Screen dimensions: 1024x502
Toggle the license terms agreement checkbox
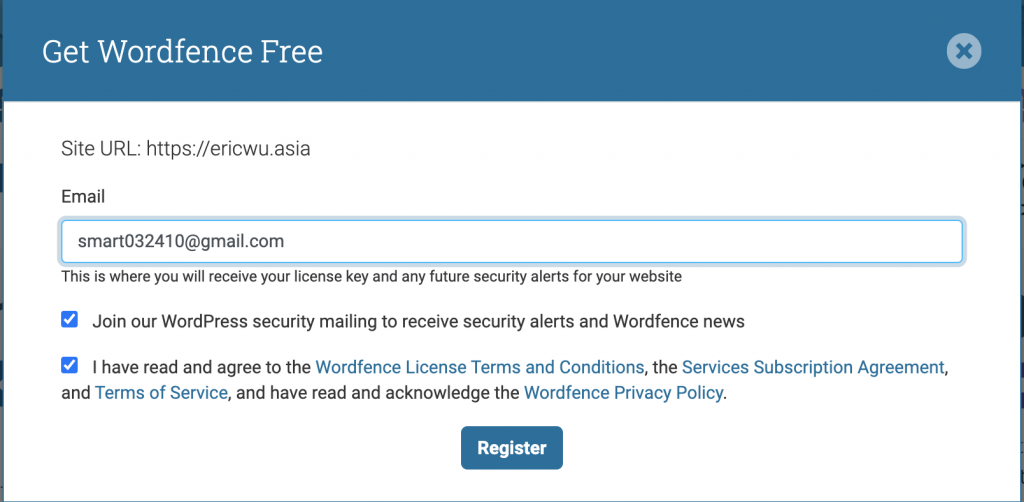click(69, 366)
